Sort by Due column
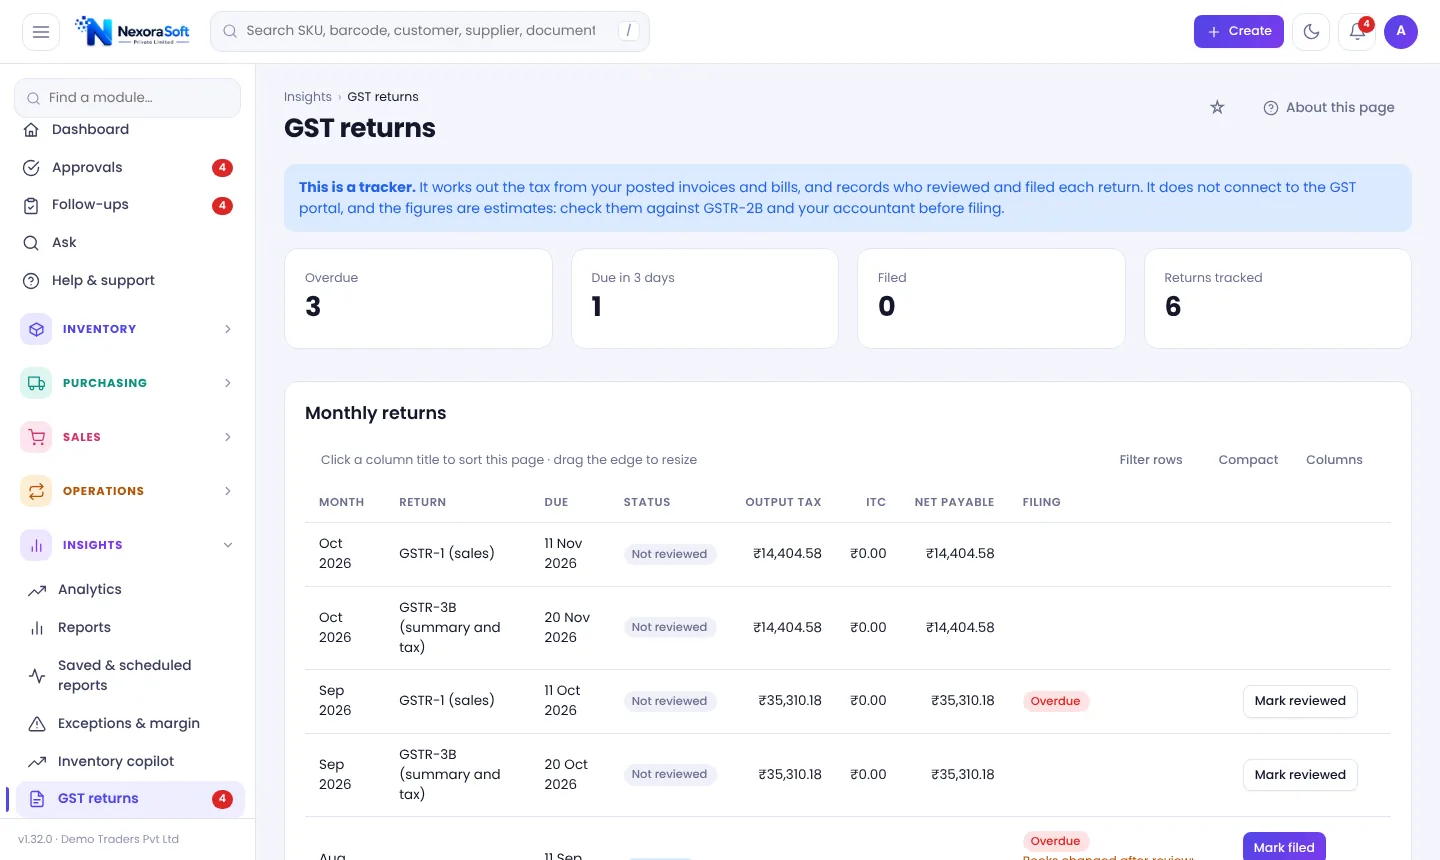Screen dimensions: 1440x860 [x=556, y=502]
